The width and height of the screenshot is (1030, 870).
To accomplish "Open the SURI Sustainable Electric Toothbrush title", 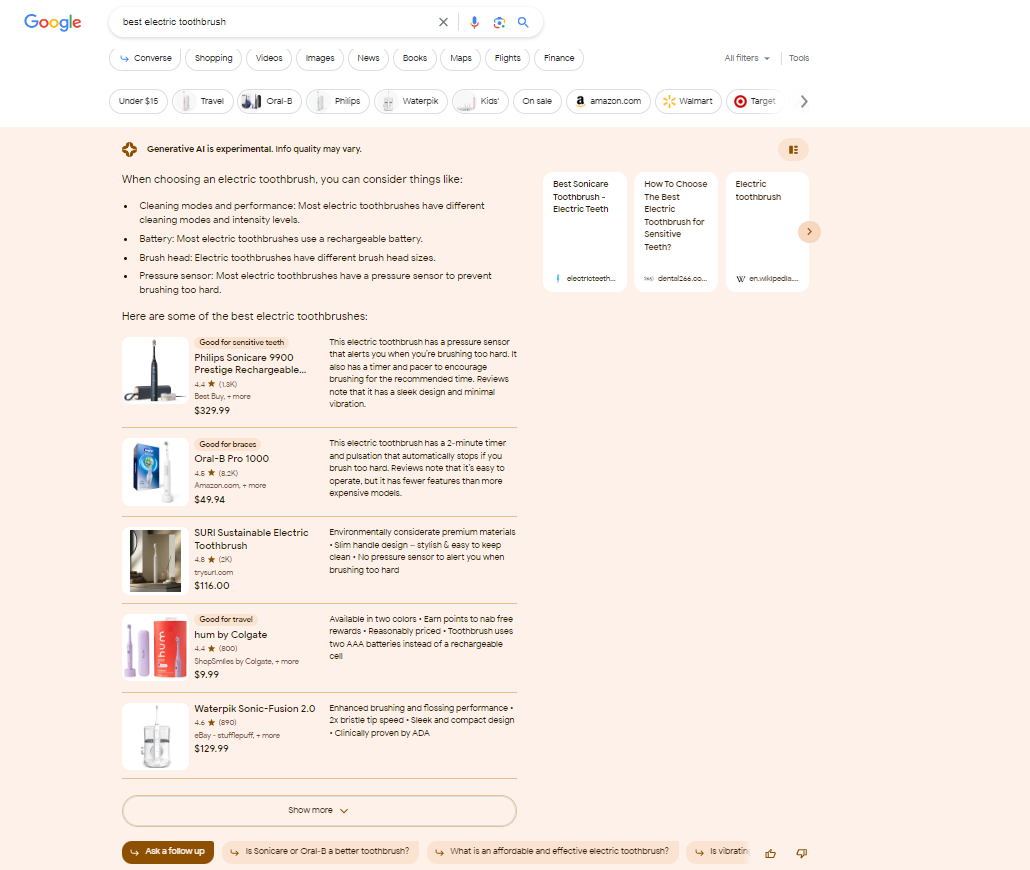I will pyautogui.click(x=251, y=539).
